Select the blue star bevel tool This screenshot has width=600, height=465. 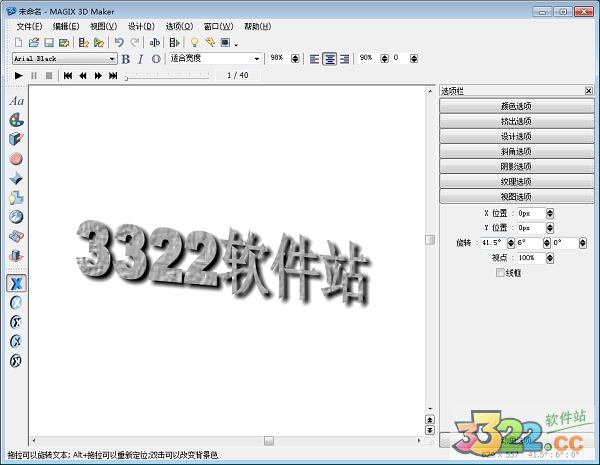coord(16,178)
